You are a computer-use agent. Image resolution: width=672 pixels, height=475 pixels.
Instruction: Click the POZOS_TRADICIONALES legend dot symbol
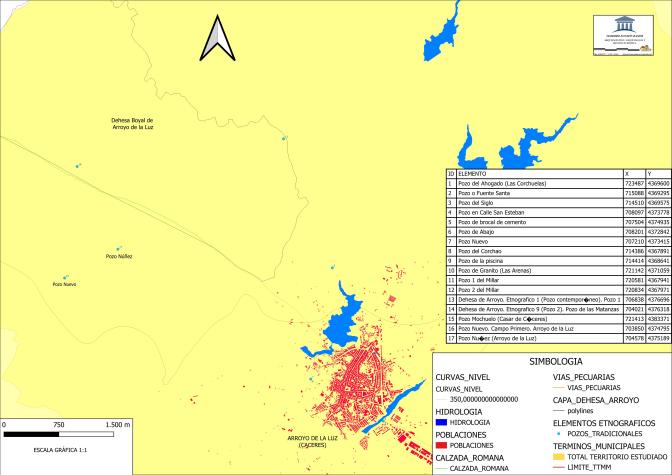(558, 436)
